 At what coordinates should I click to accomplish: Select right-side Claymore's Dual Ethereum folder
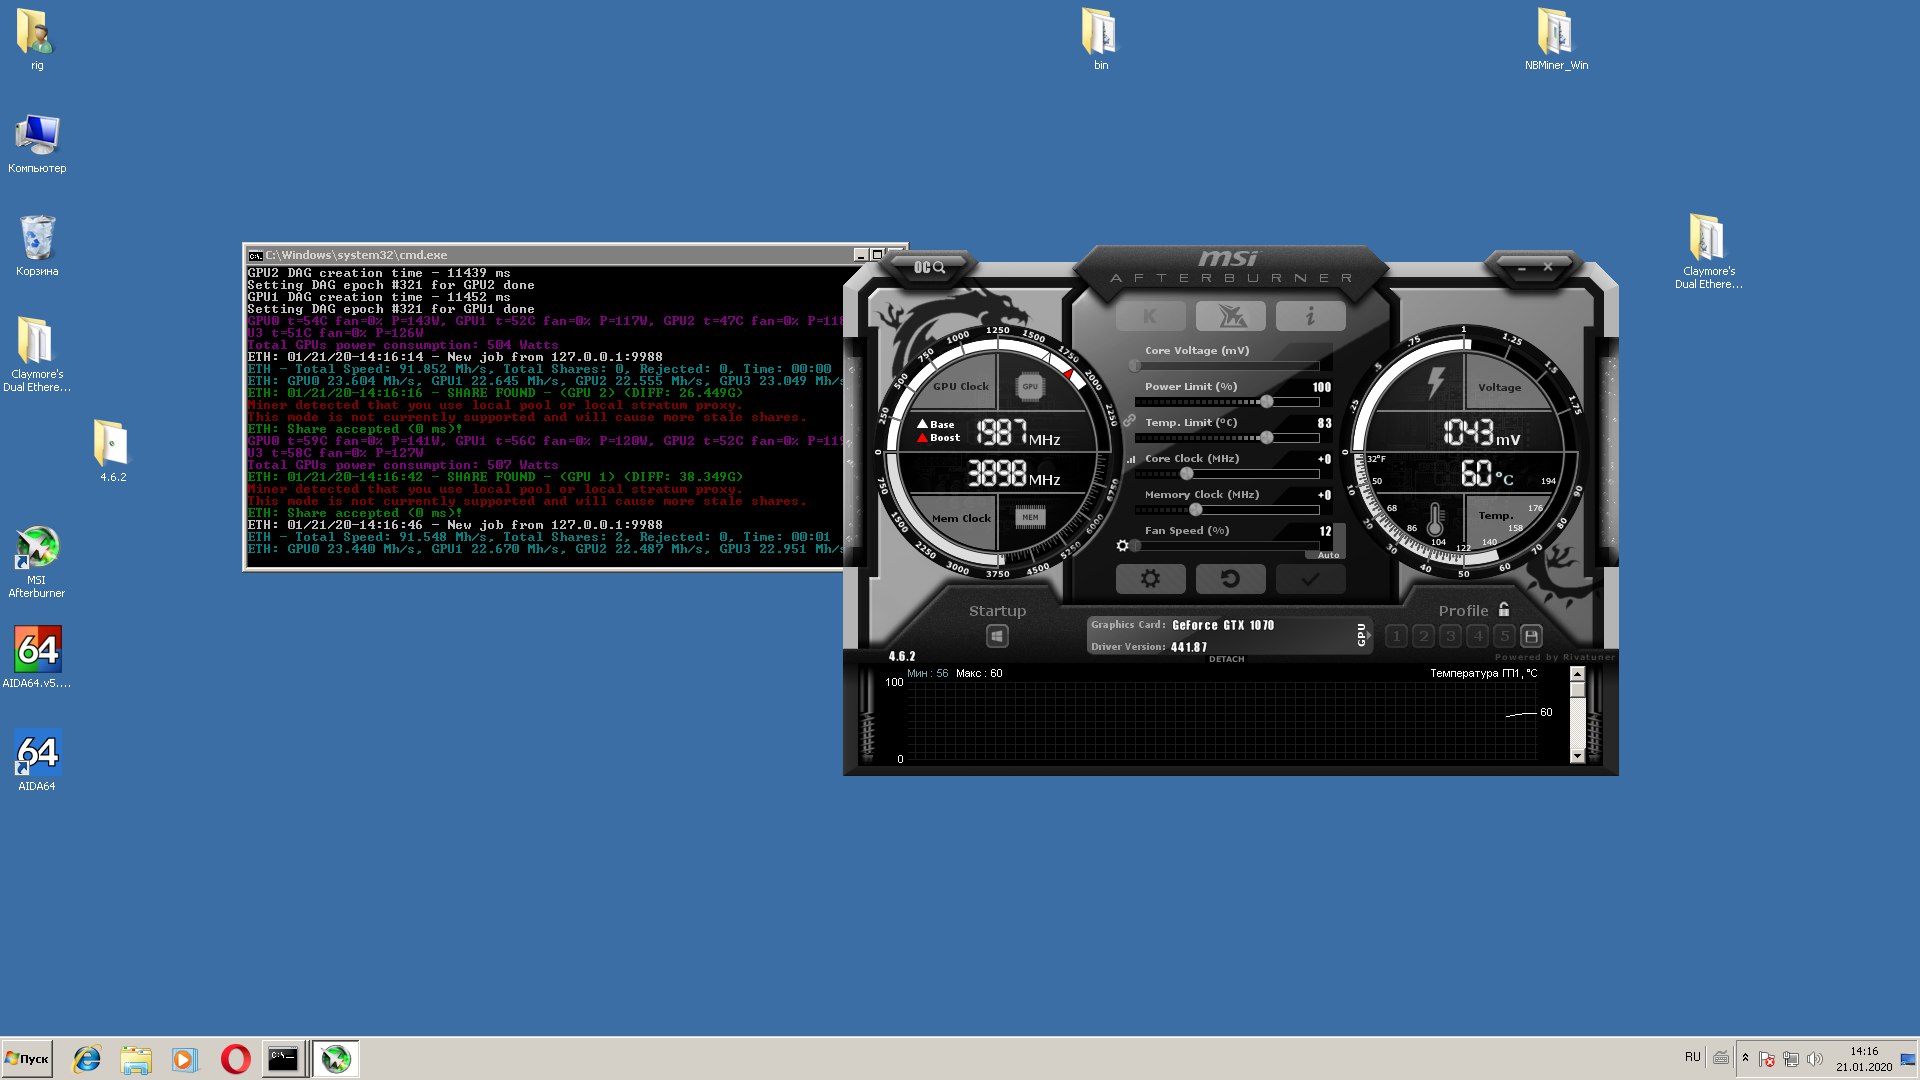coord(1708,251)
